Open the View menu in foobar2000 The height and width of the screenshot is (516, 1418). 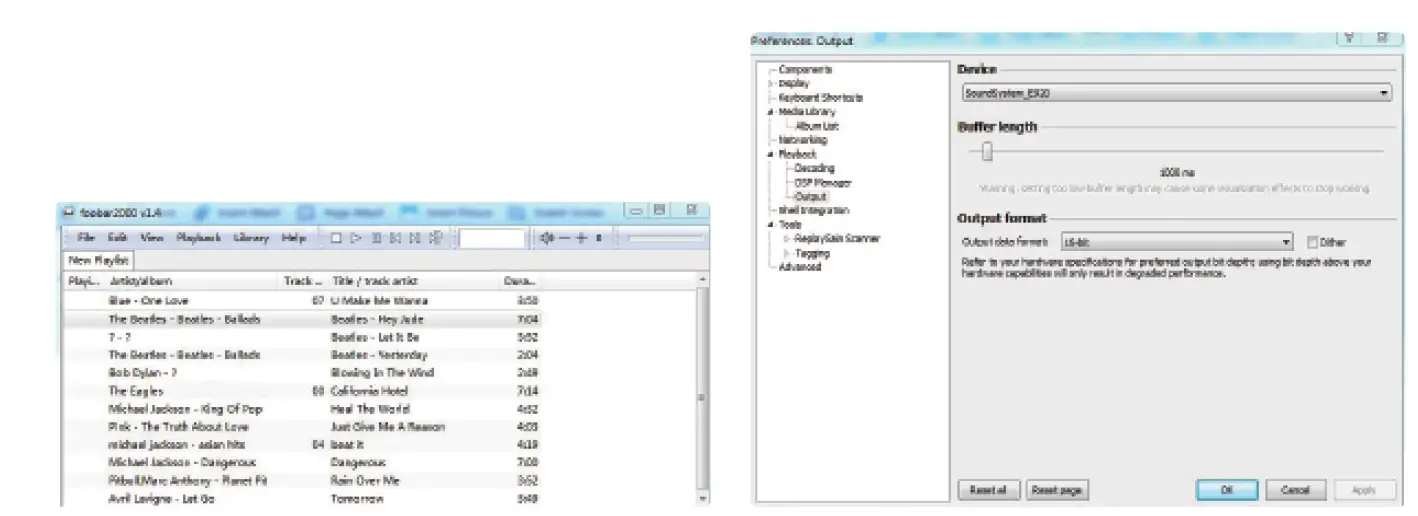point(152,238)
